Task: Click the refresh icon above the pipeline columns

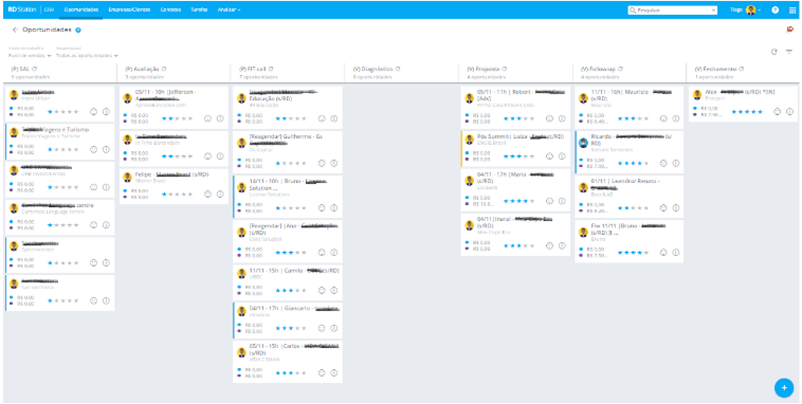Action: tap(774, 51)
